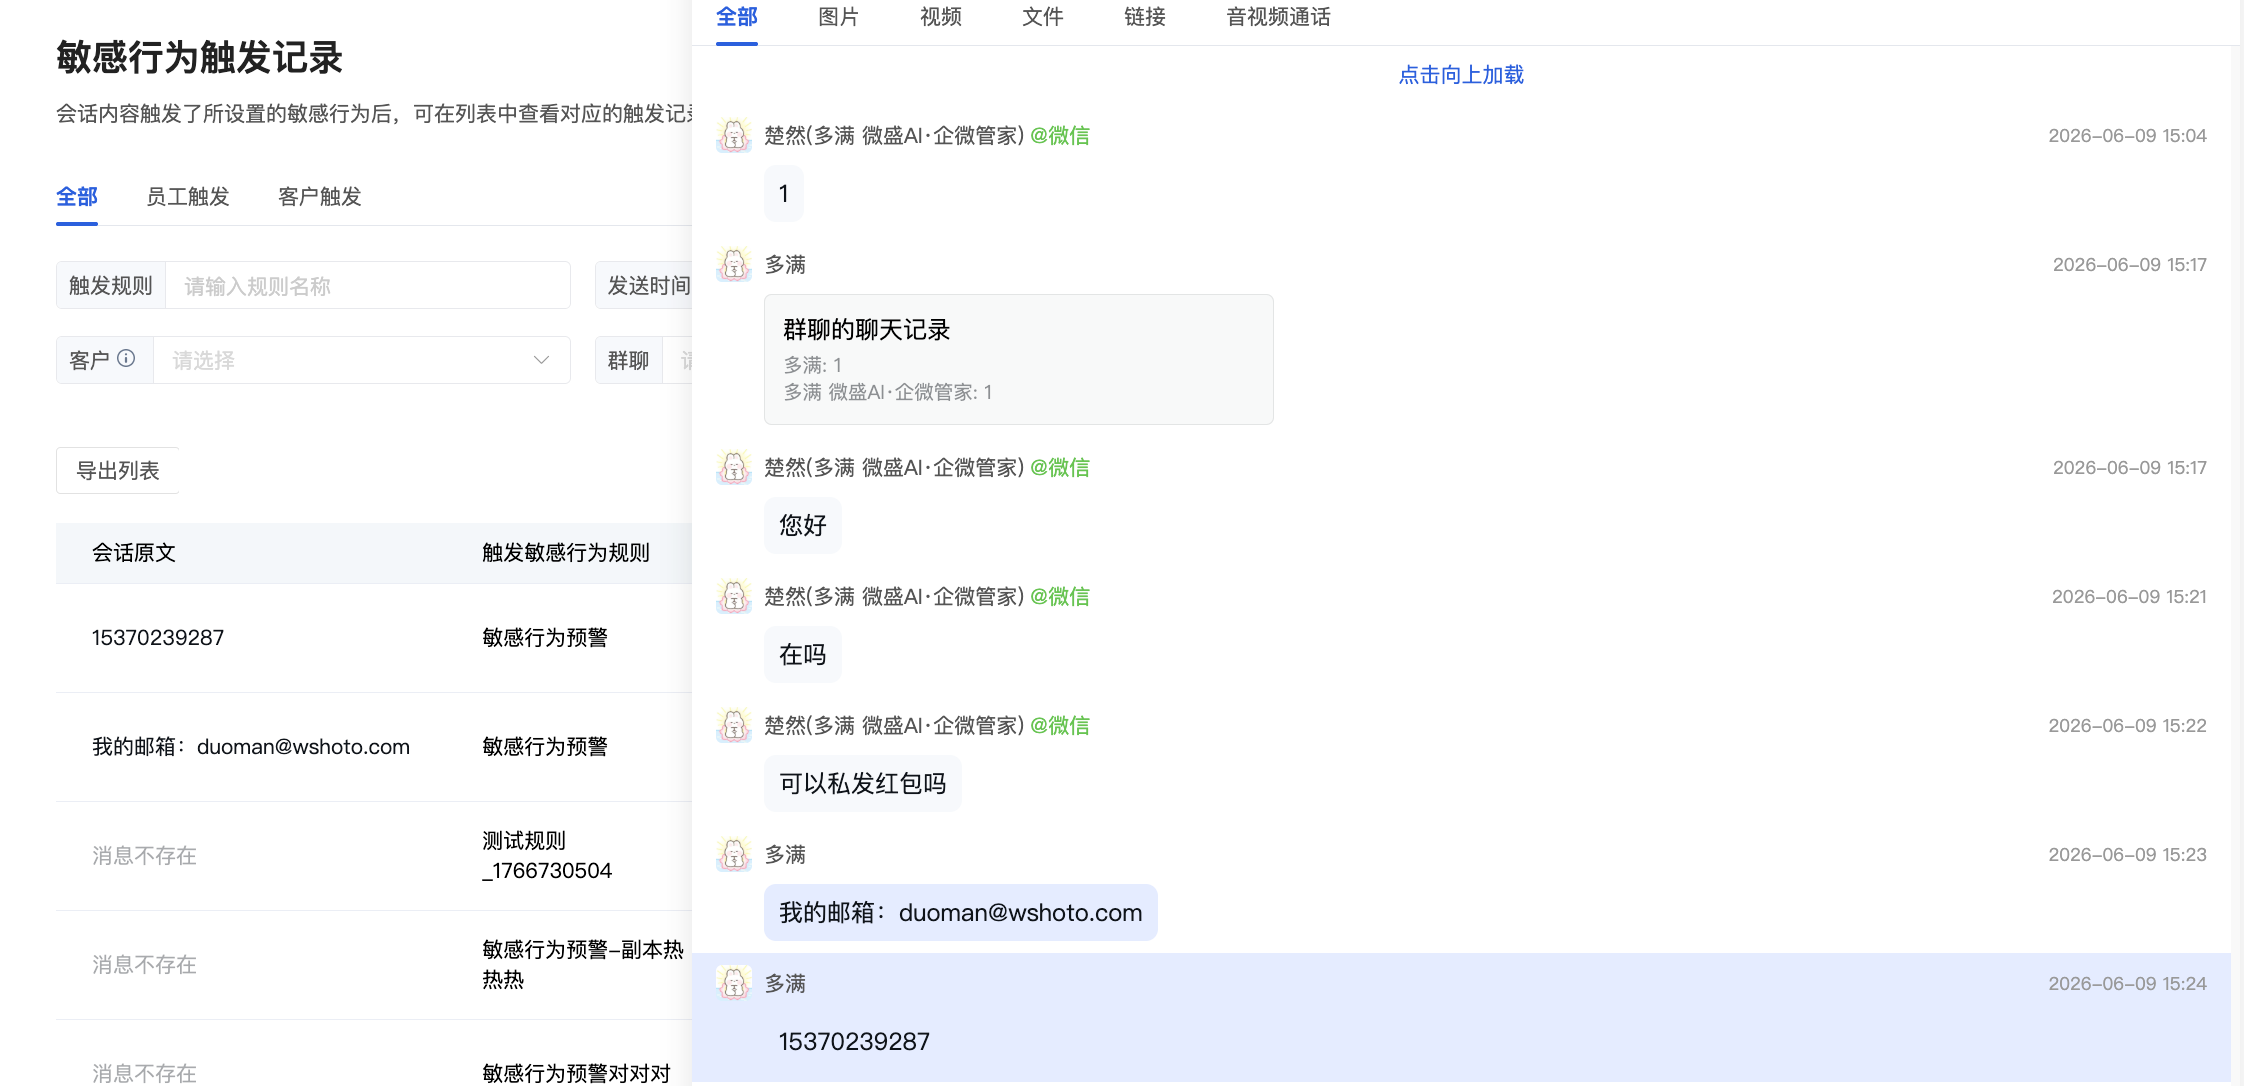Image resolution: width=2244 pixels, height=1086 pixels.
Task: Click the info icon next to 客户
Action: point(126,359)
